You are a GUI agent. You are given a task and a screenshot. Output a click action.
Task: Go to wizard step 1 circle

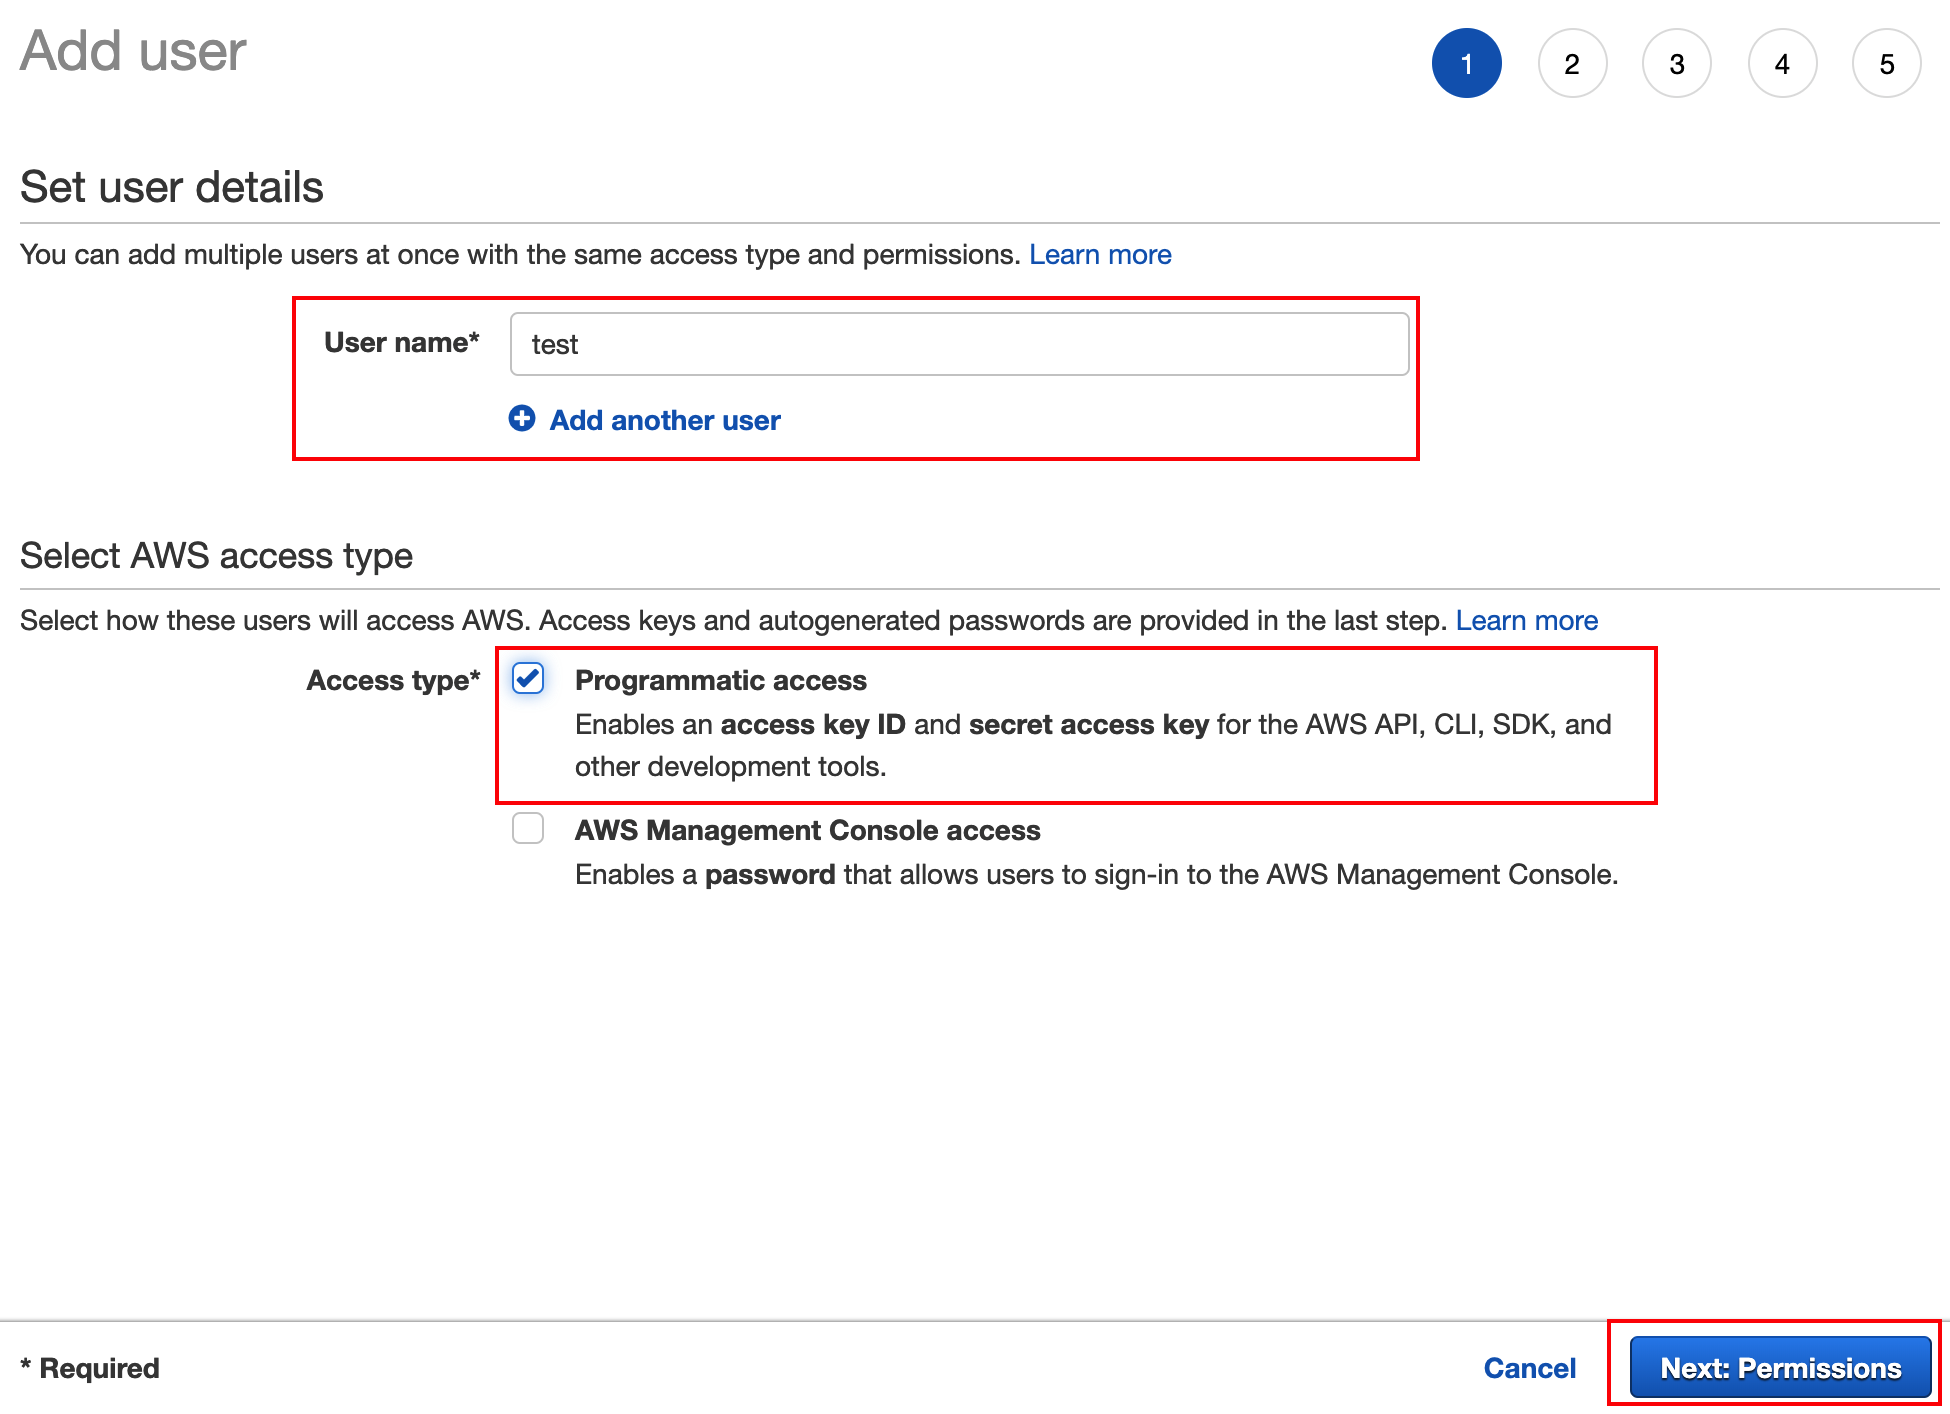coord(1466,64)
